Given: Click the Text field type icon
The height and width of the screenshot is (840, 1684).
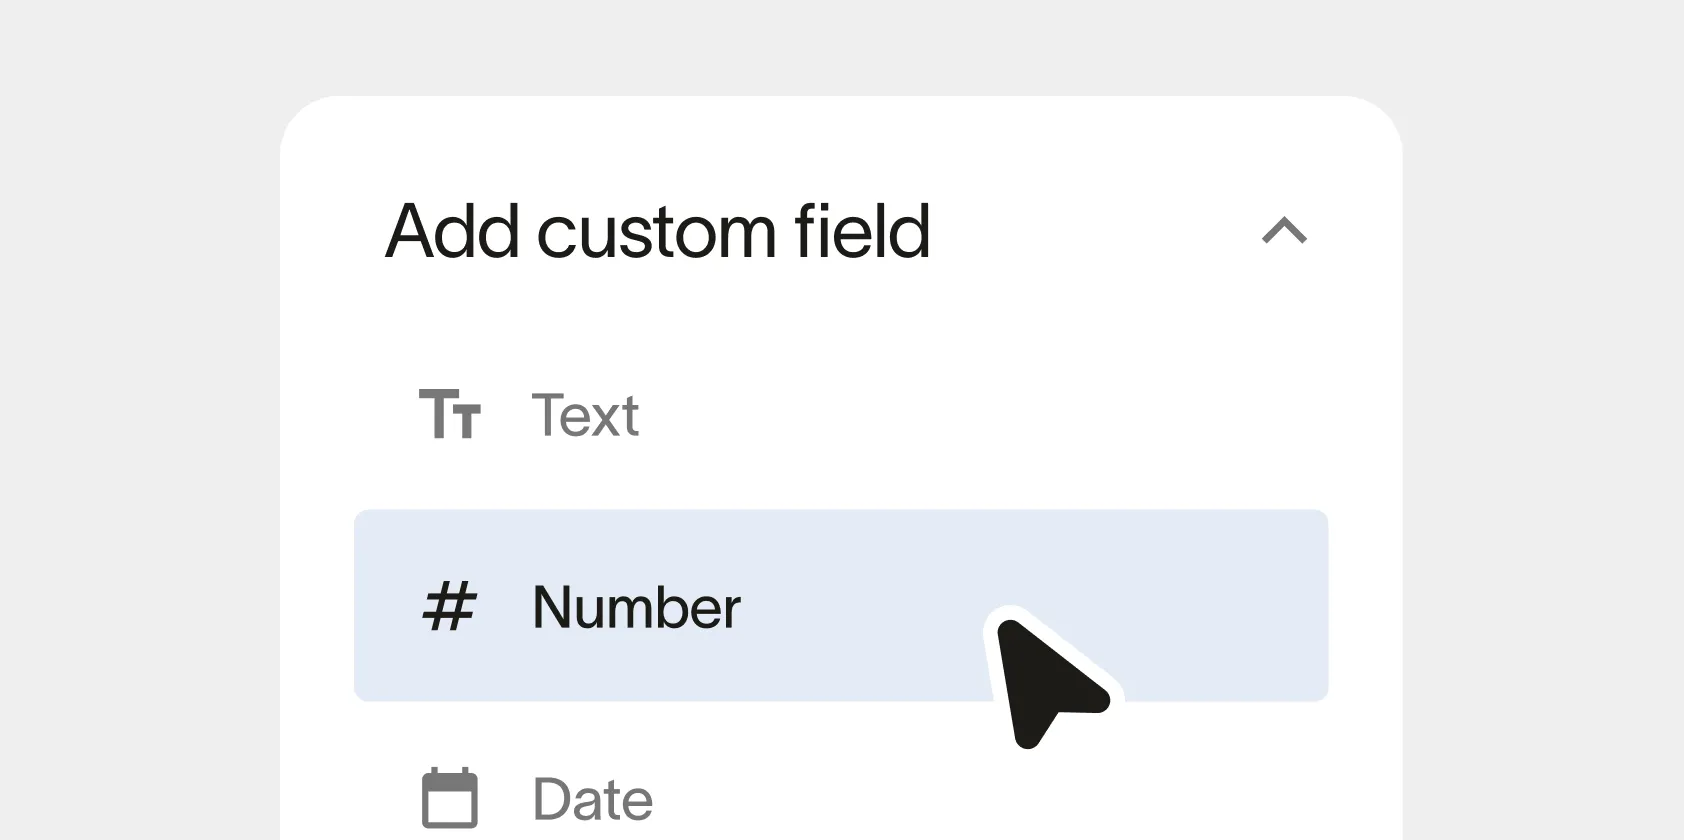Looking at the screenshot, I should pyautogui.click(x=449, y=414).
